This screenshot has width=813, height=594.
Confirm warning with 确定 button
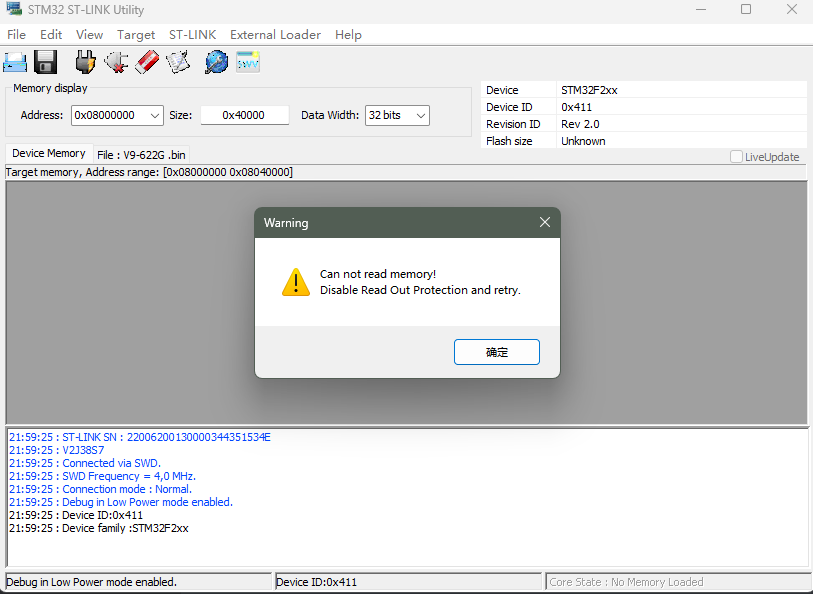point(497,352)
